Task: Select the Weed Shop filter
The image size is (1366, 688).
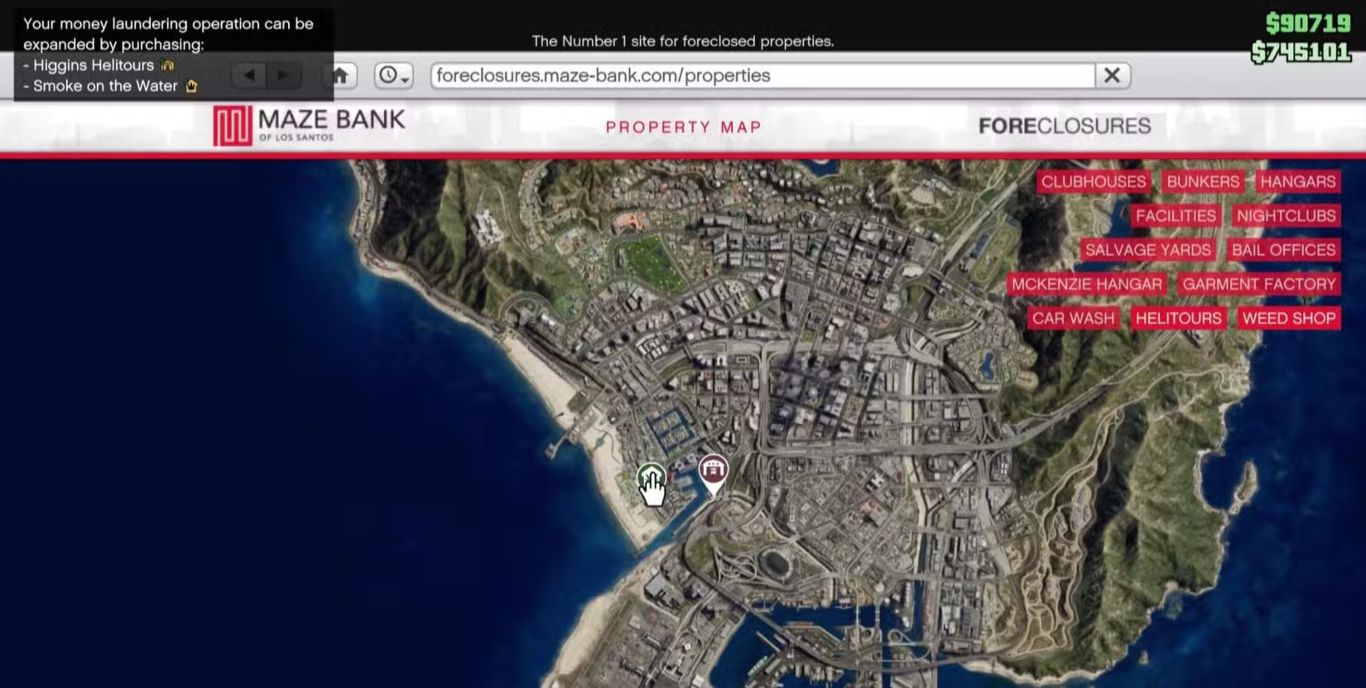Action: [1289, 318]
